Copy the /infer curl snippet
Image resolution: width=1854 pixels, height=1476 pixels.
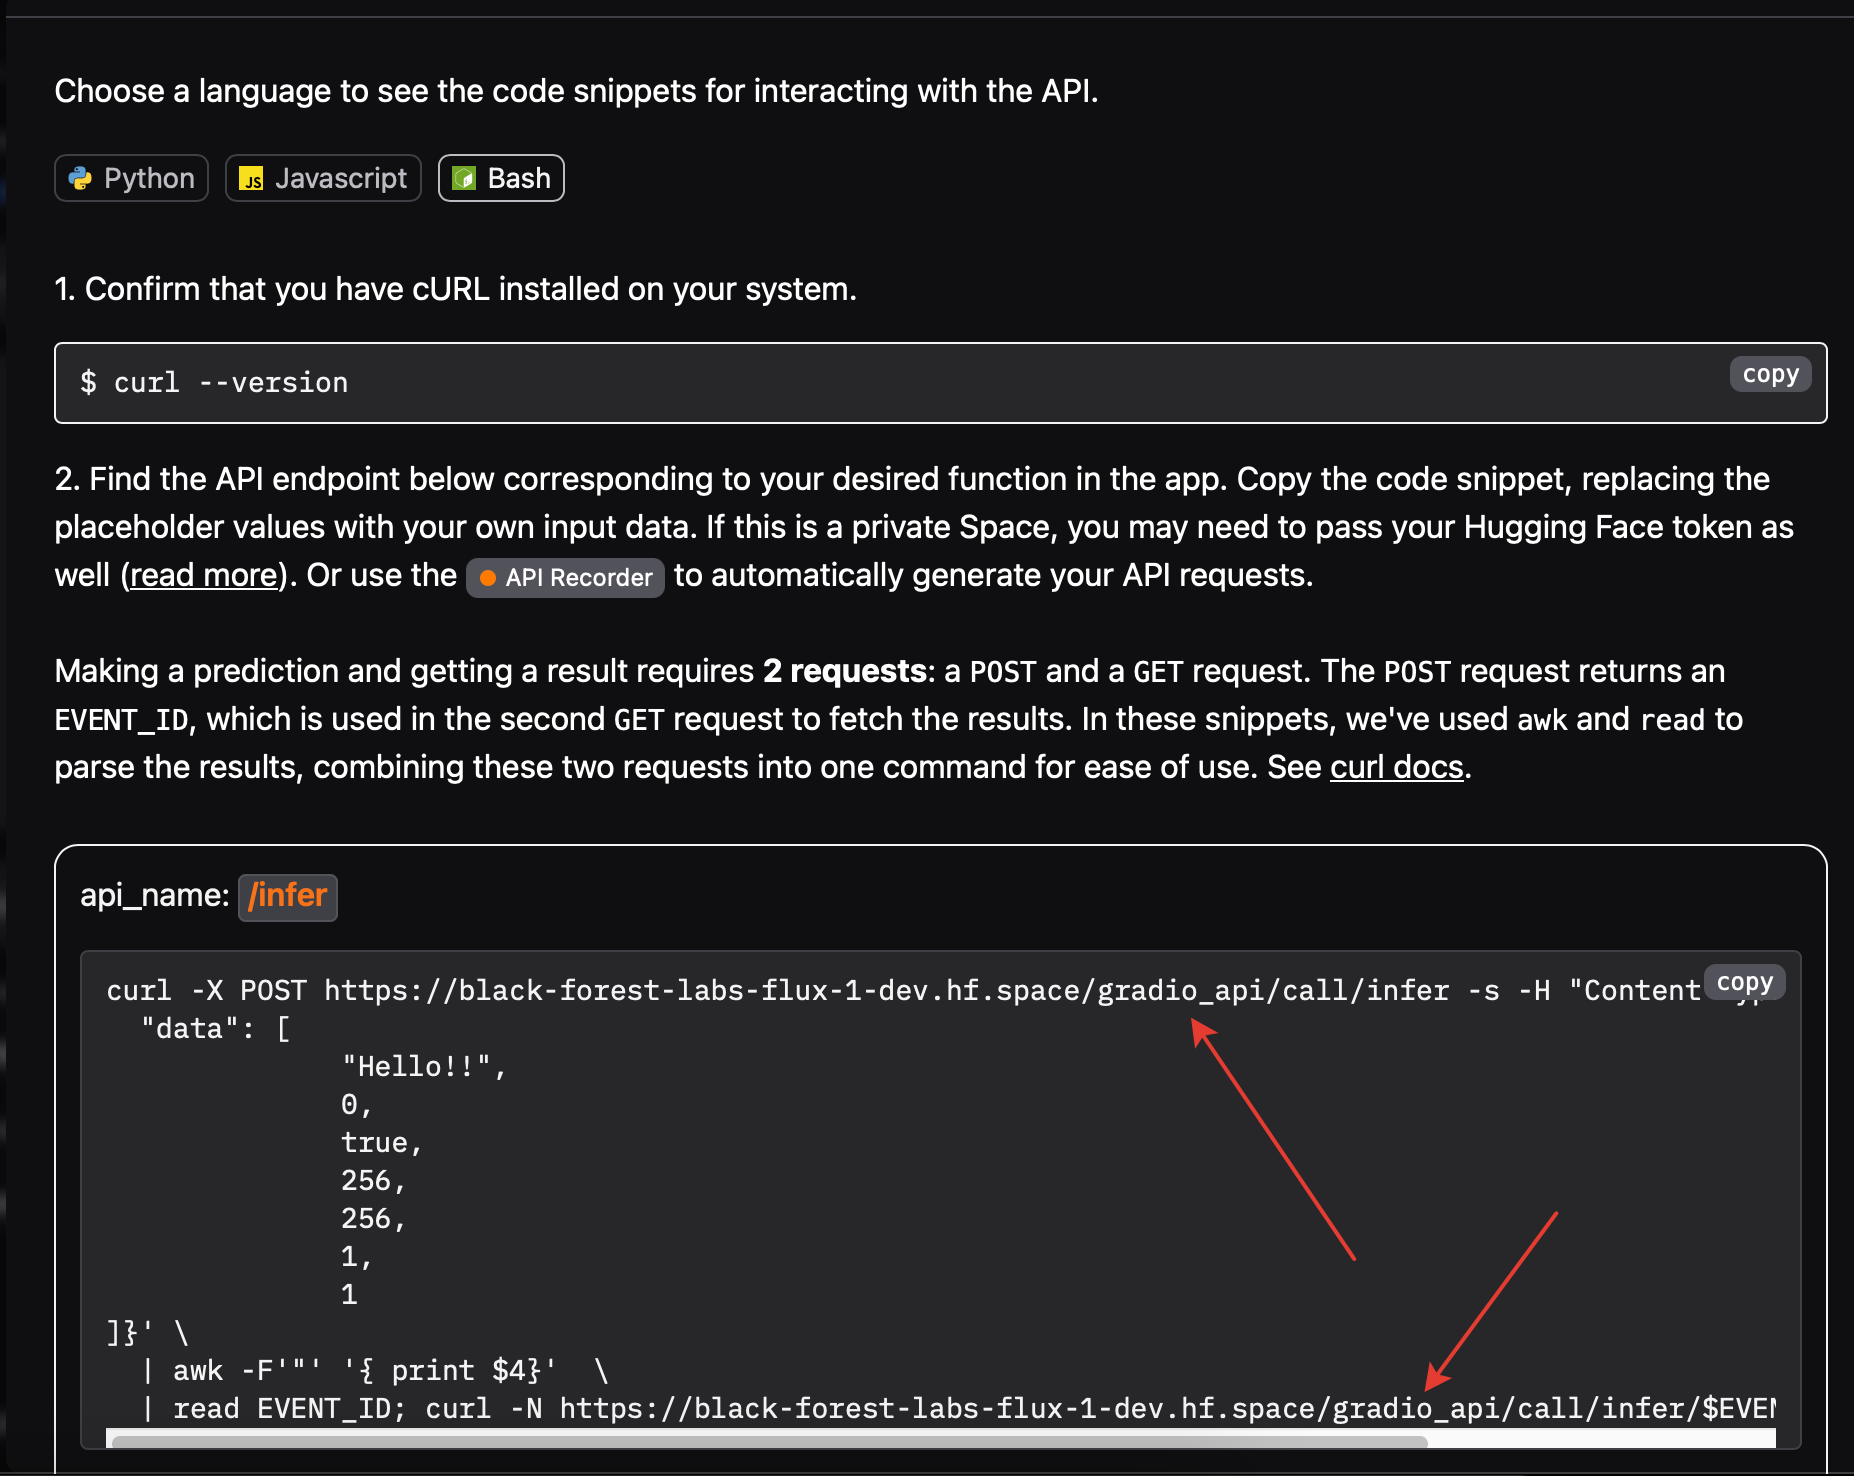1744,982
